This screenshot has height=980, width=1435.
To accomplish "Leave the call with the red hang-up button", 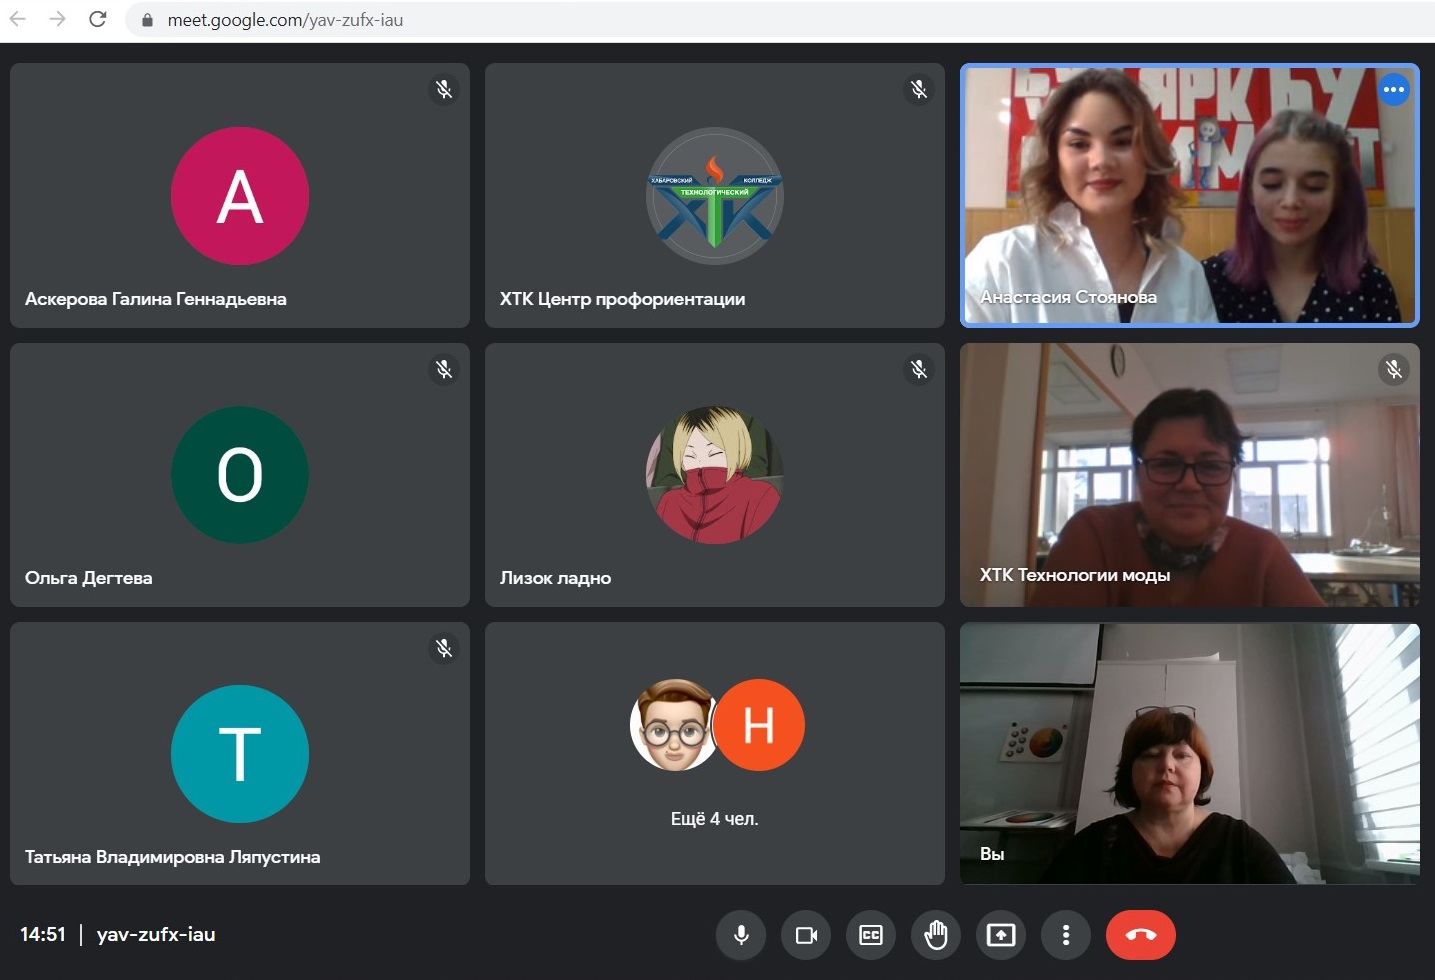I will 1140,935.
